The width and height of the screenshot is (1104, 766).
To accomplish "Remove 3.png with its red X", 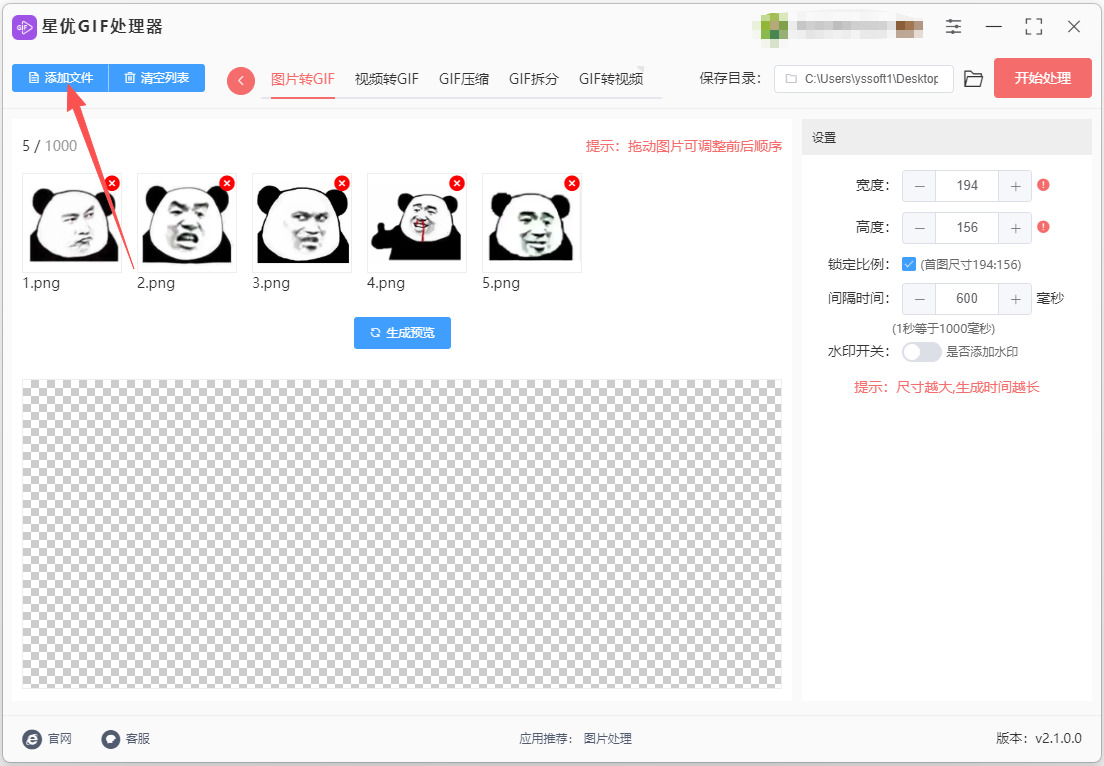I will coord(342,183).
